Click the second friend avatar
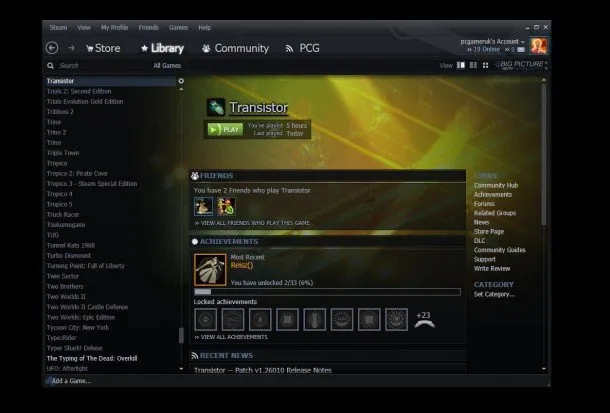610x413 pixels. click(x=226, y=206)
